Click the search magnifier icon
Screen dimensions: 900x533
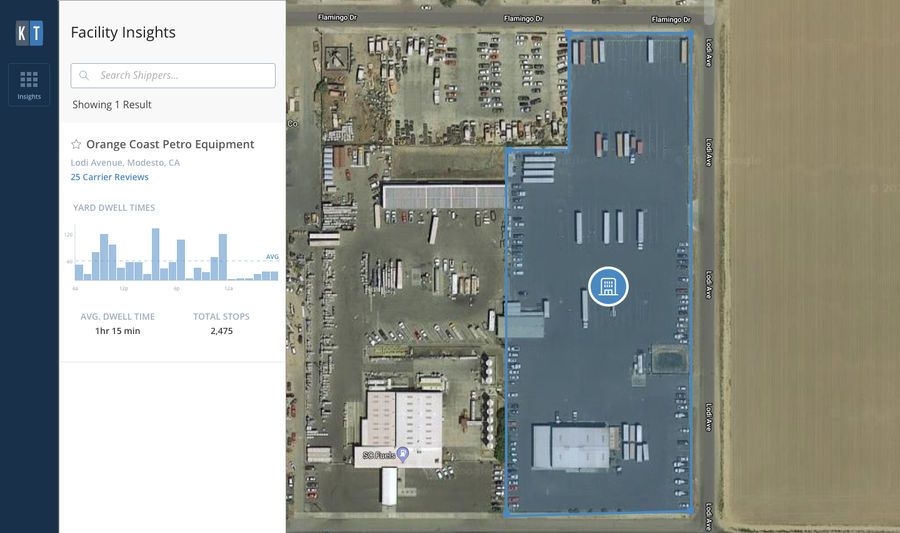[x=84, y=75]
